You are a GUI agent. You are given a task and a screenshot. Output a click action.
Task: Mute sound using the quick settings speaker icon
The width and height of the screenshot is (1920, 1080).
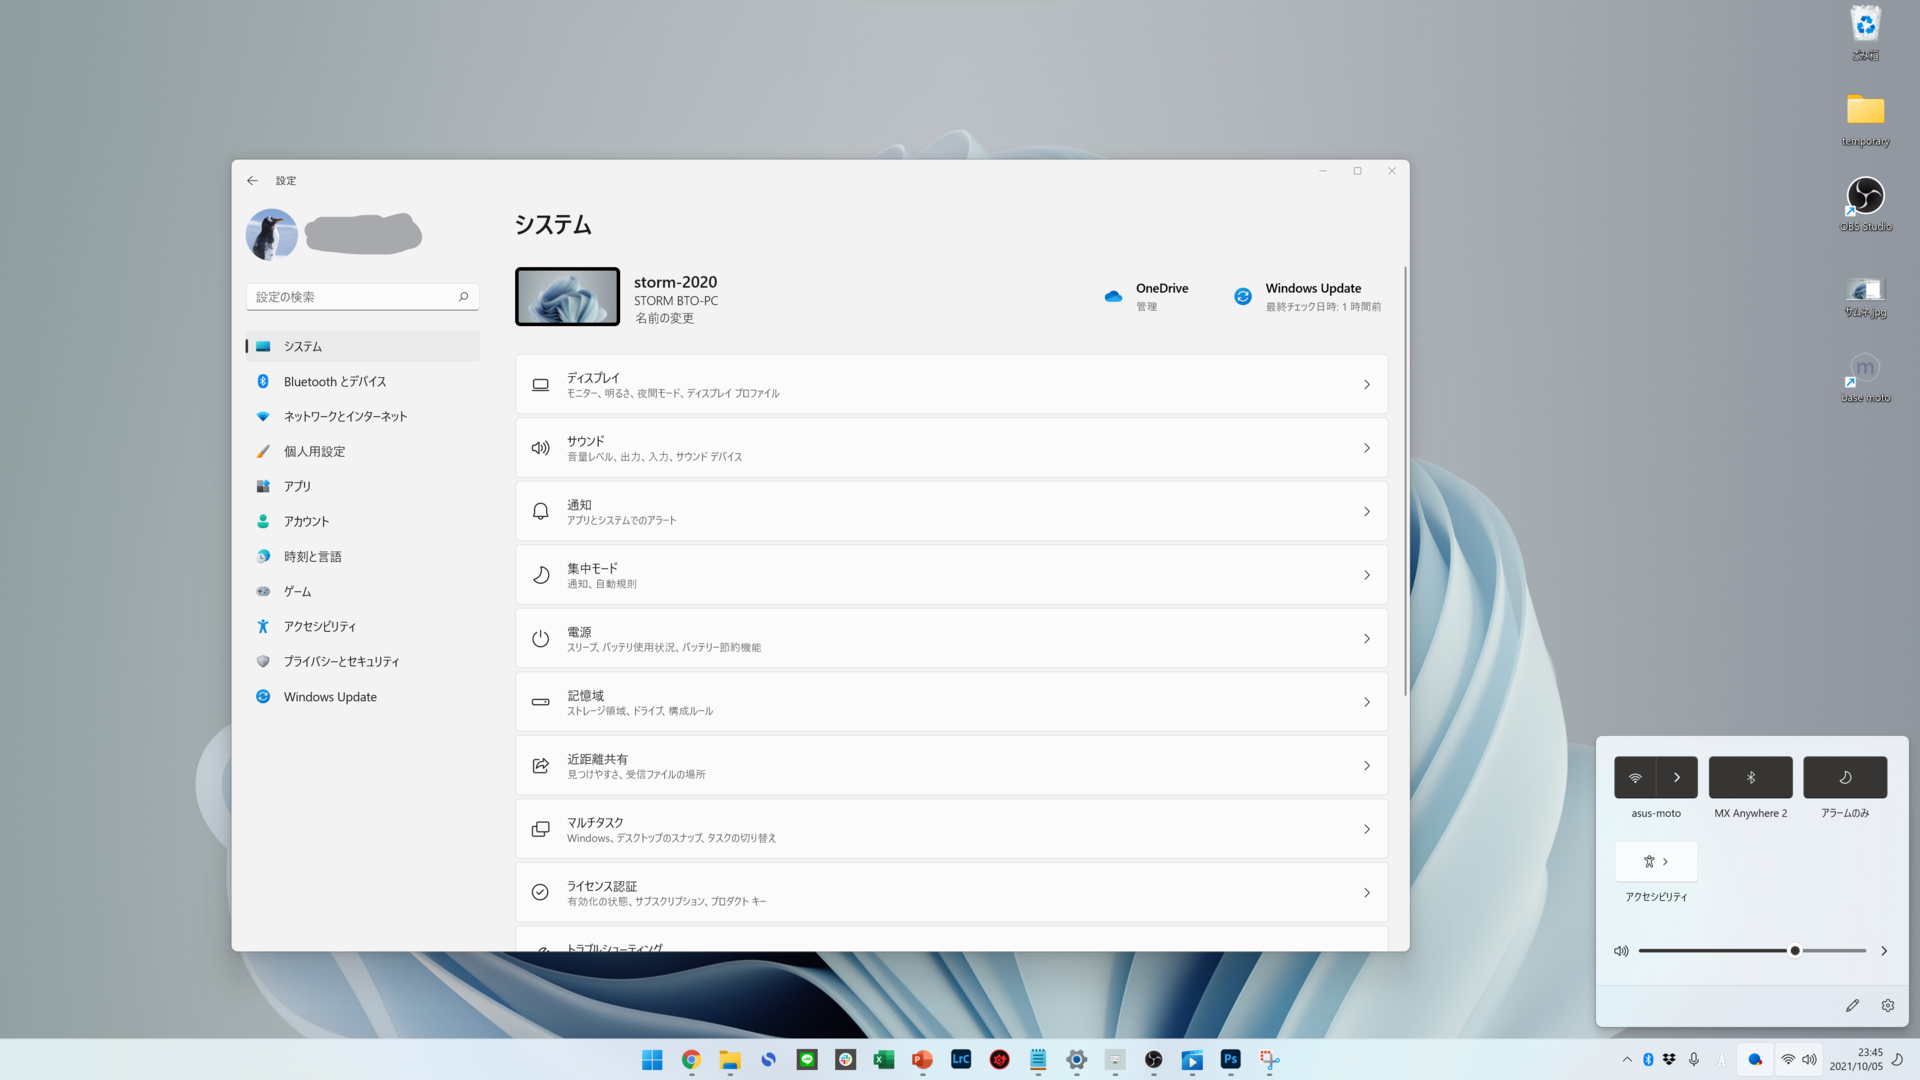[1621, 951]
